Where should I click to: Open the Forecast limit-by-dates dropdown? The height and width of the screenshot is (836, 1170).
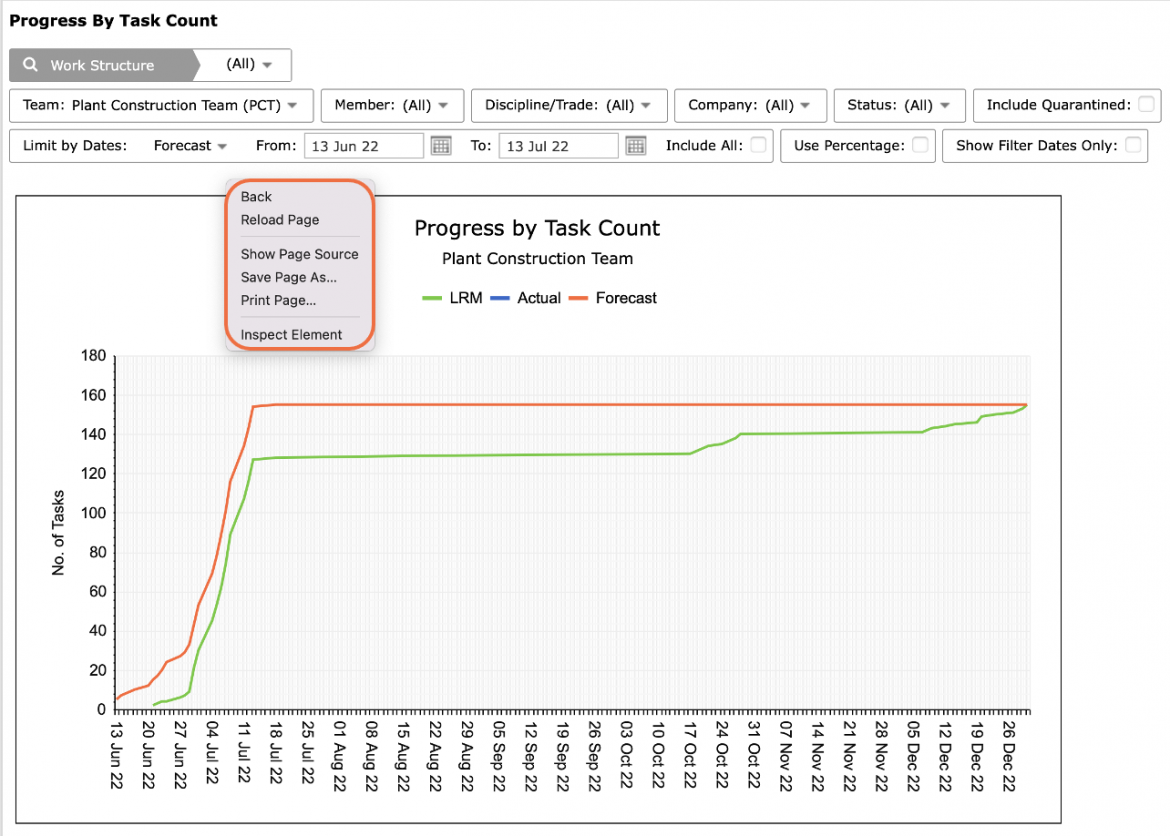pyautogui.click(x=190, y=146)
